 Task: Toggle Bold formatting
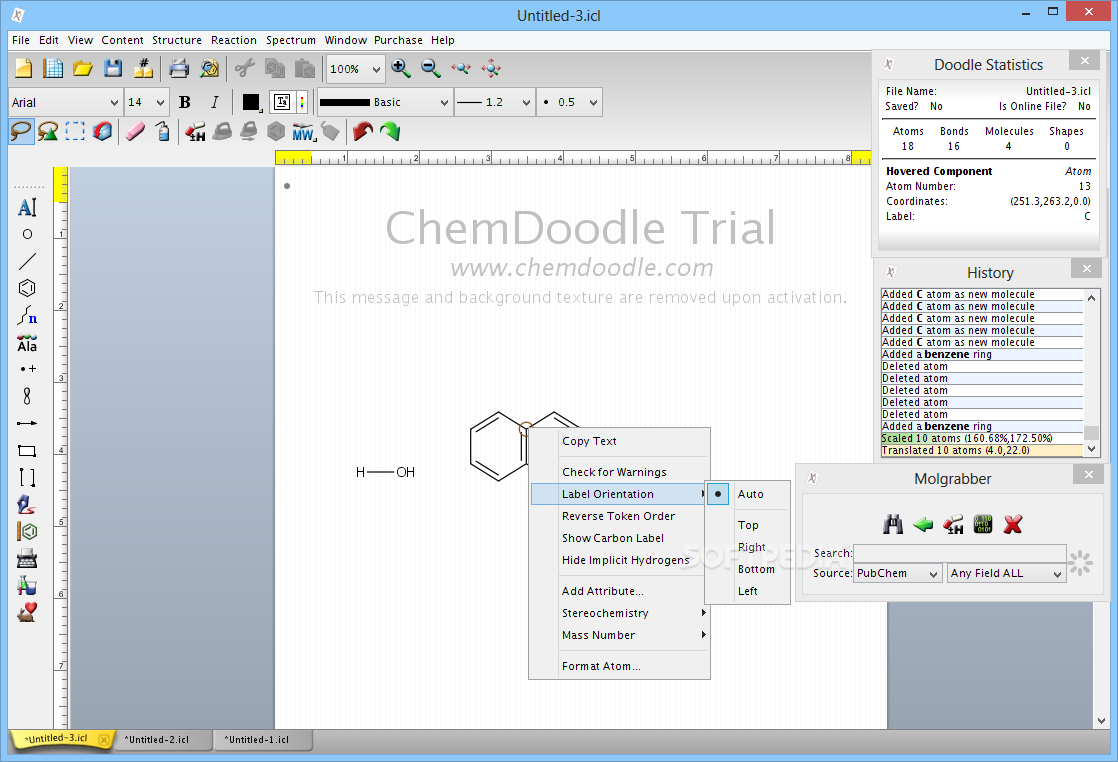pyautogui.click(x=185, y=102)
